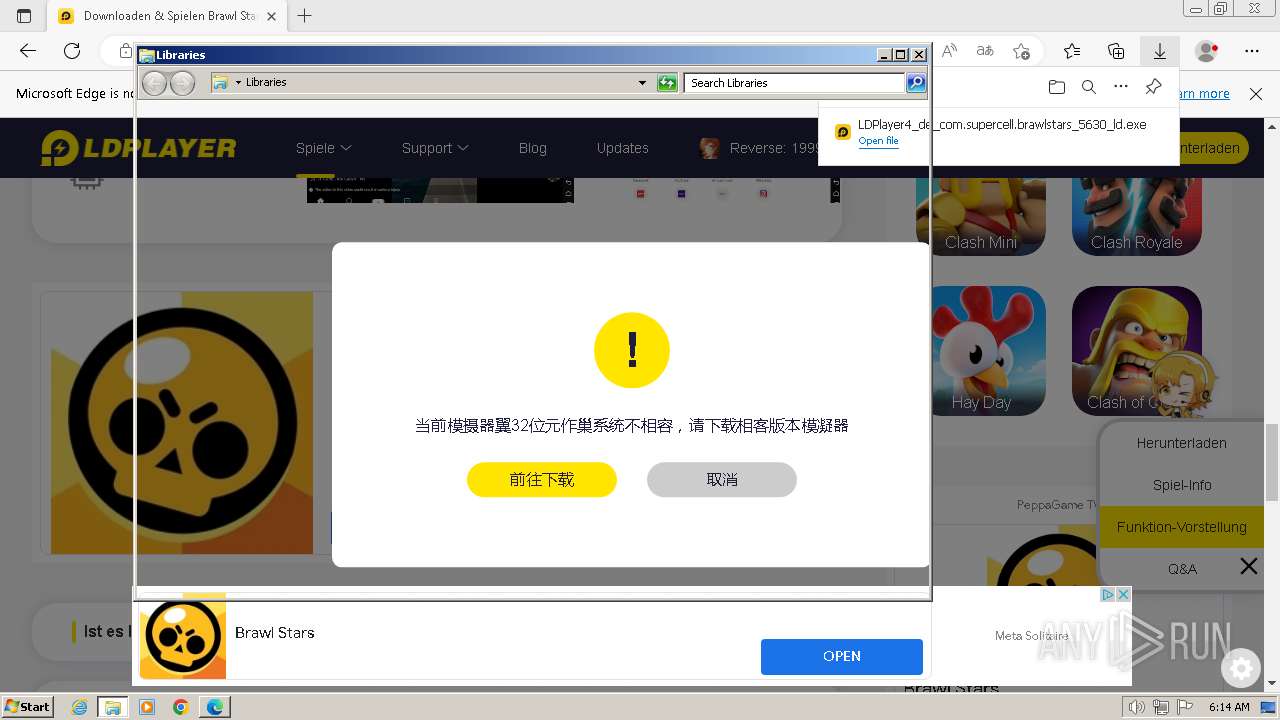Click Libraries window back arrow
Screen dimensions: 1280x720
tap(154, 83)
